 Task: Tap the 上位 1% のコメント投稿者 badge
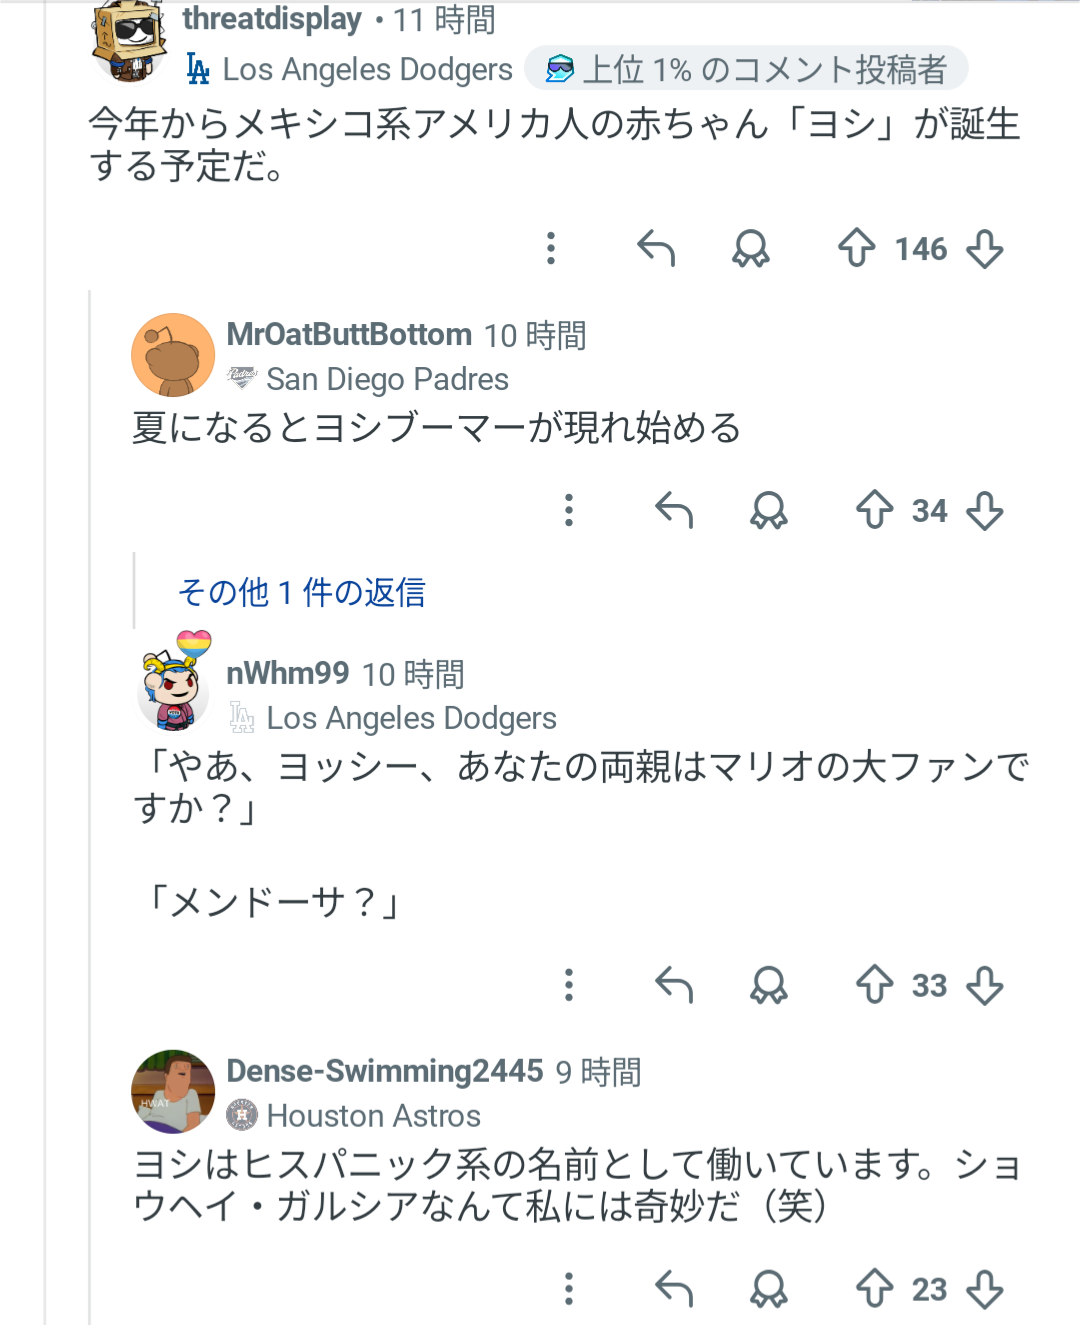pos(746,69)
